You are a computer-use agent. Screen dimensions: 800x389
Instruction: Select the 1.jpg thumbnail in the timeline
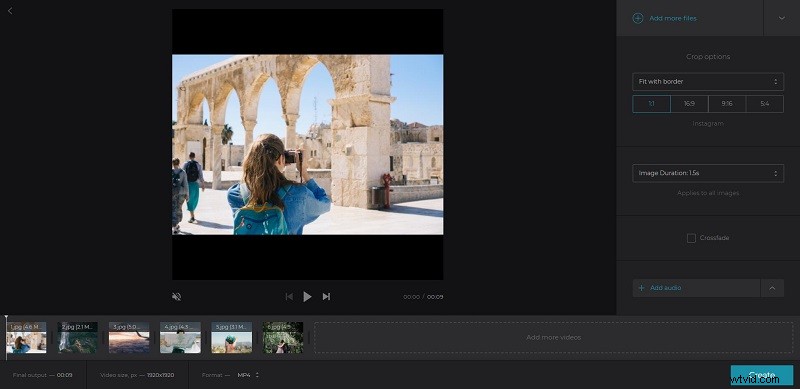click(x=26, y=337)
